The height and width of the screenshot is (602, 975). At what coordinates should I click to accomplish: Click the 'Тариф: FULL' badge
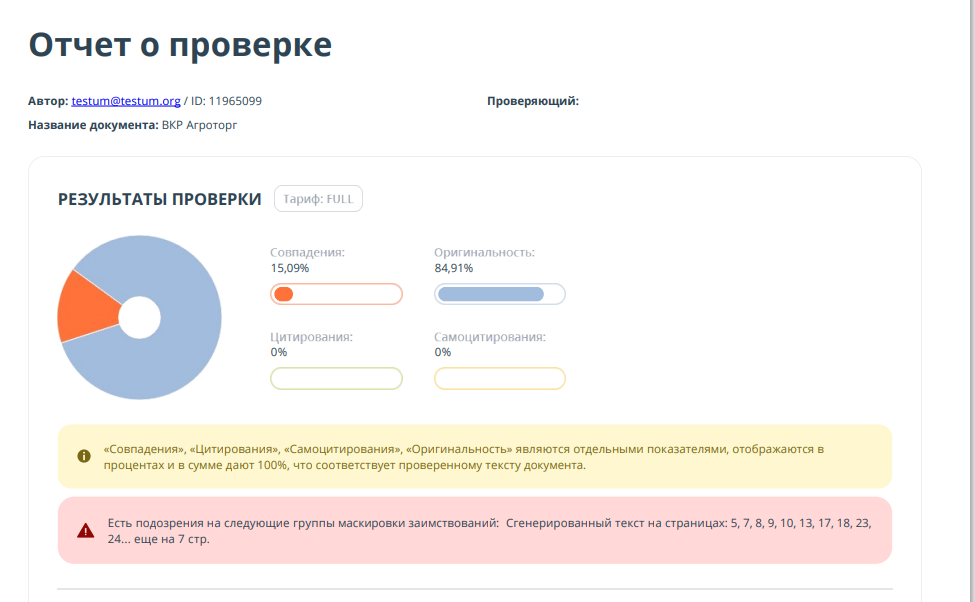(318, 199)
